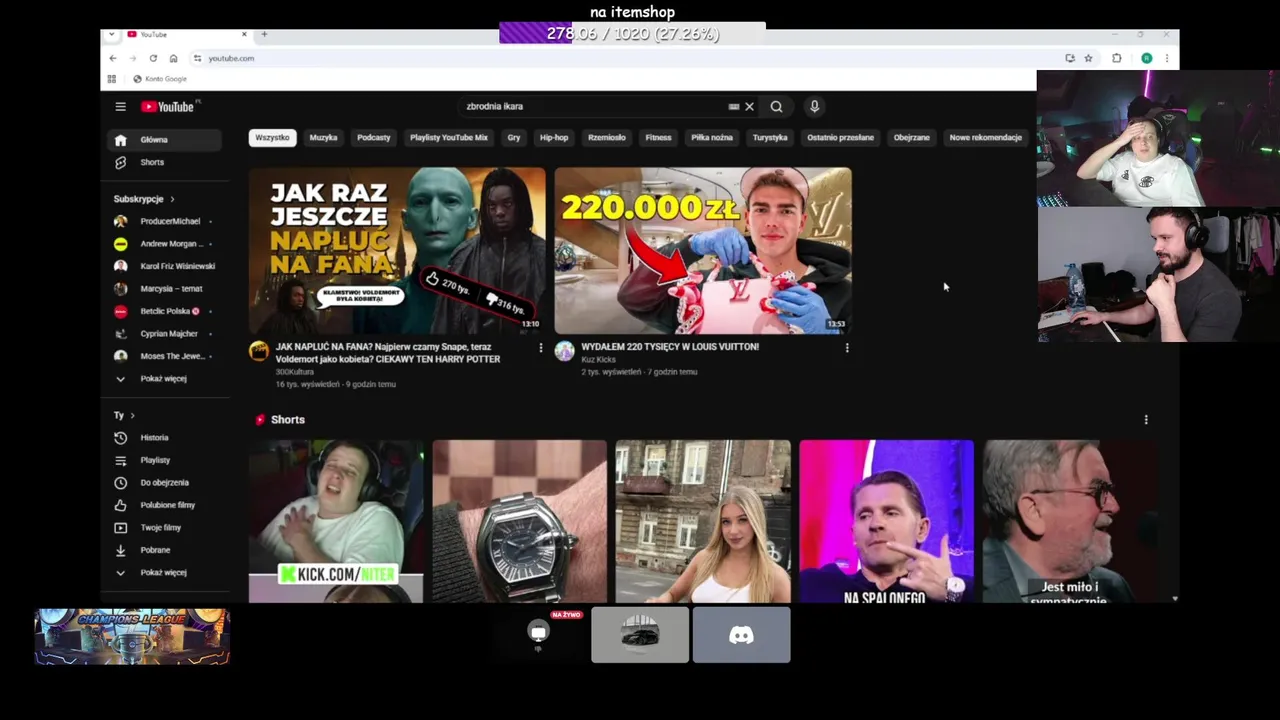The height and width of the screenshot is (720, 1280).
Task: Select the Podcasty filter chip
Action: pyautogui.click(x=374, y=138)
